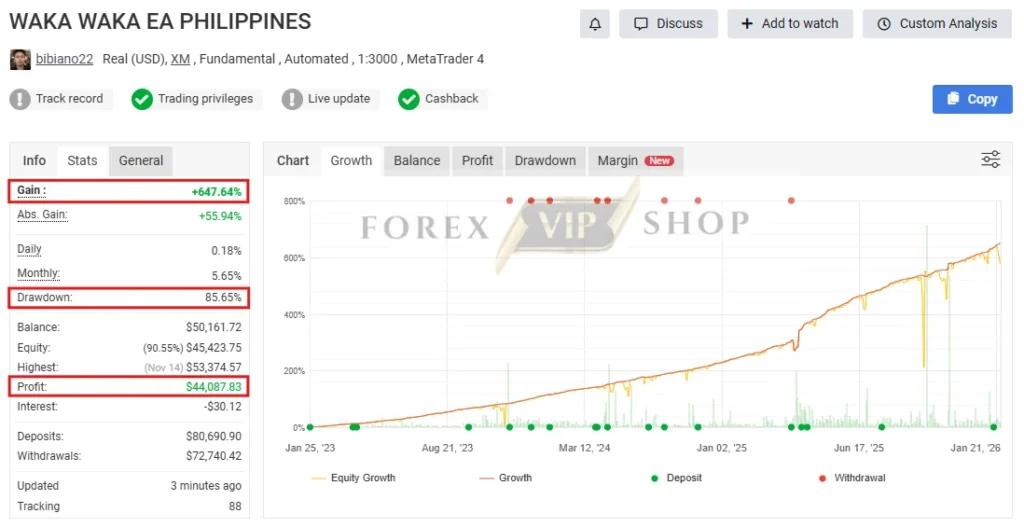Click the 0.18% daily value
The height and width of the screenshot is (527, 1024).
point(227,251)
